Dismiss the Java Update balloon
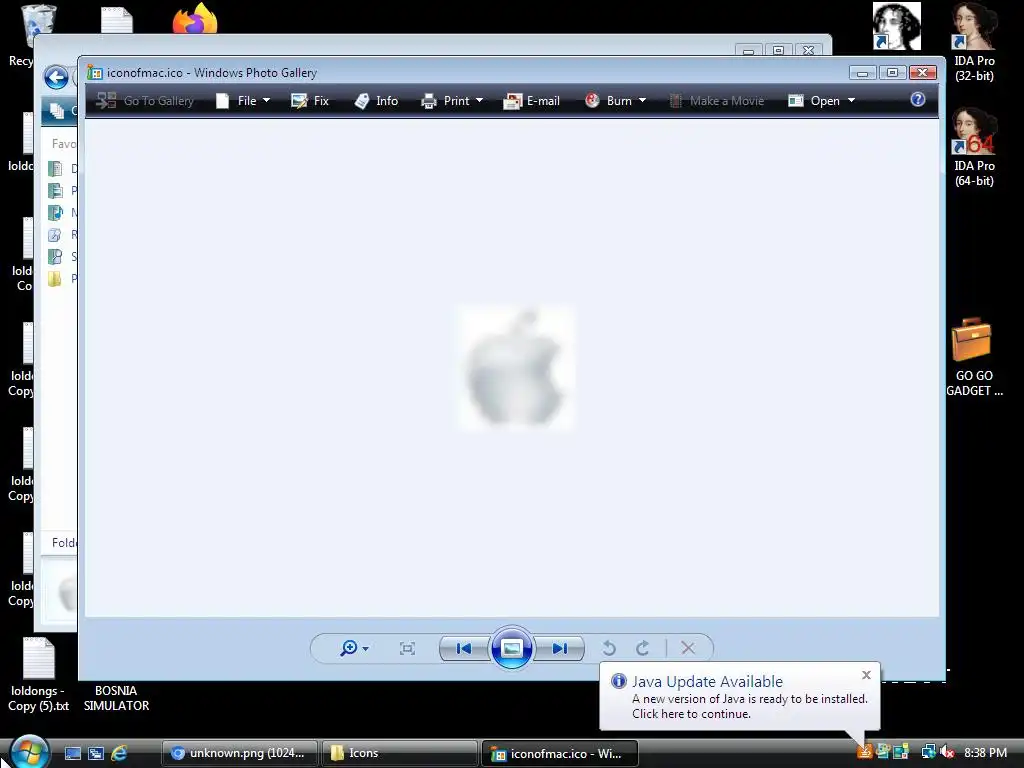Screen dimensions: 1024x768 pyautogui.click(x=866, y=675)
